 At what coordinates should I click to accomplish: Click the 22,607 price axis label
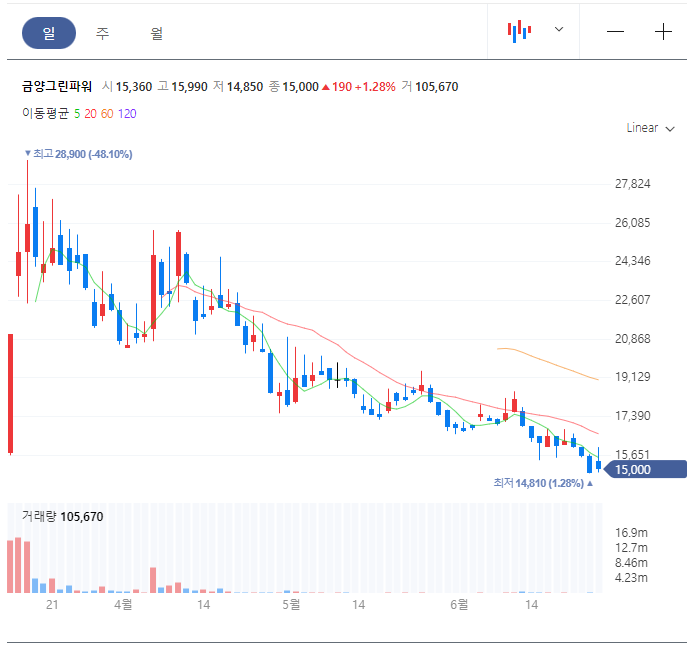(633, 300)
